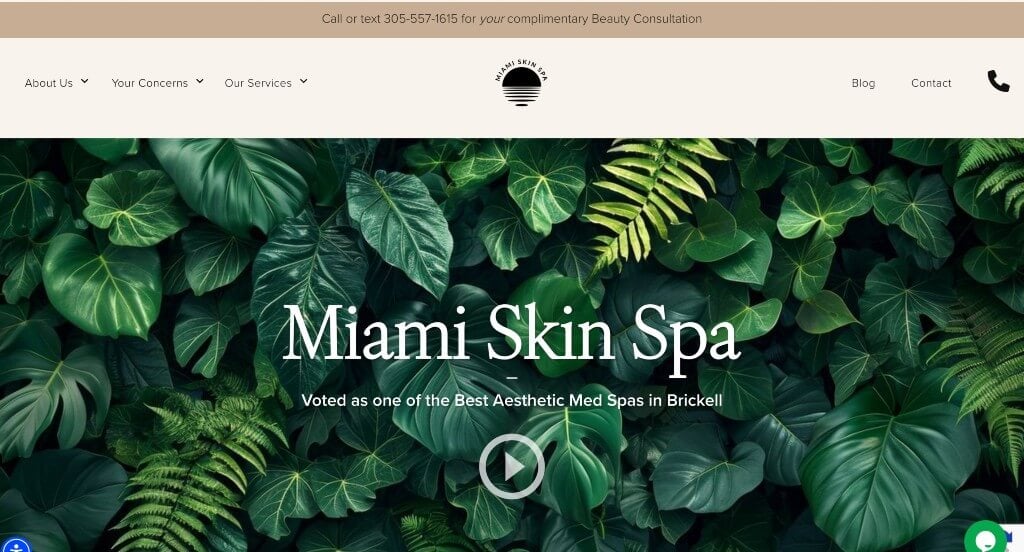
Task: Click the word 'your' in top banner
Action: tap(492, 19)
